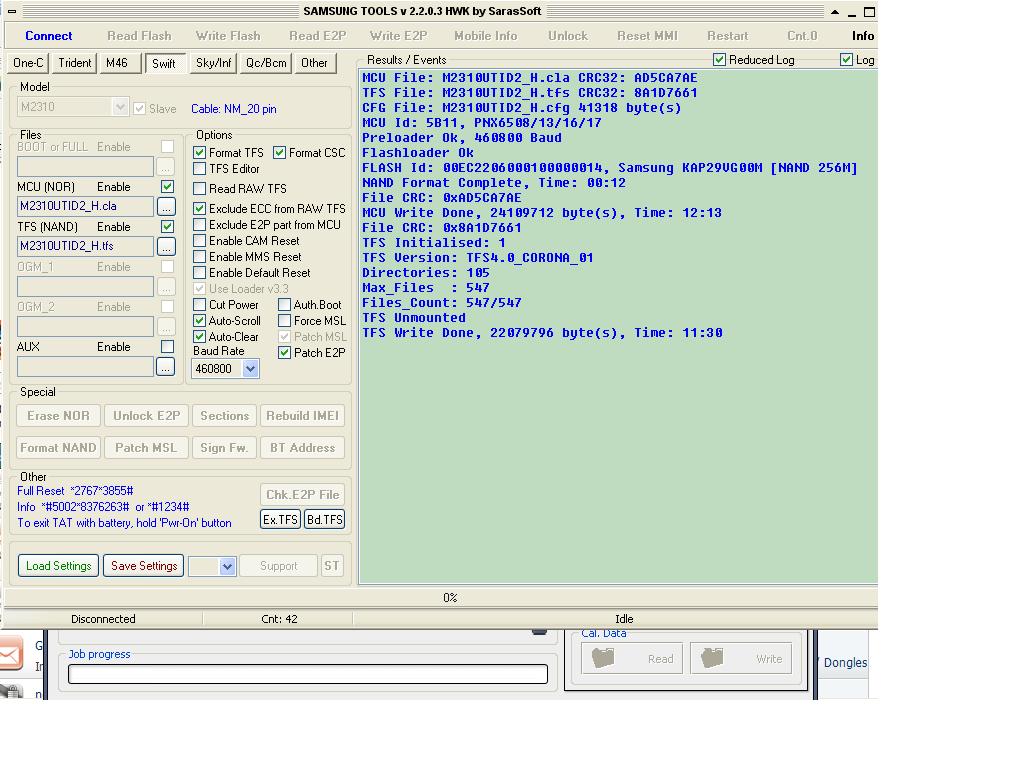Disable the TFS (NAND) Enable checkbox

tap(167, 227)
